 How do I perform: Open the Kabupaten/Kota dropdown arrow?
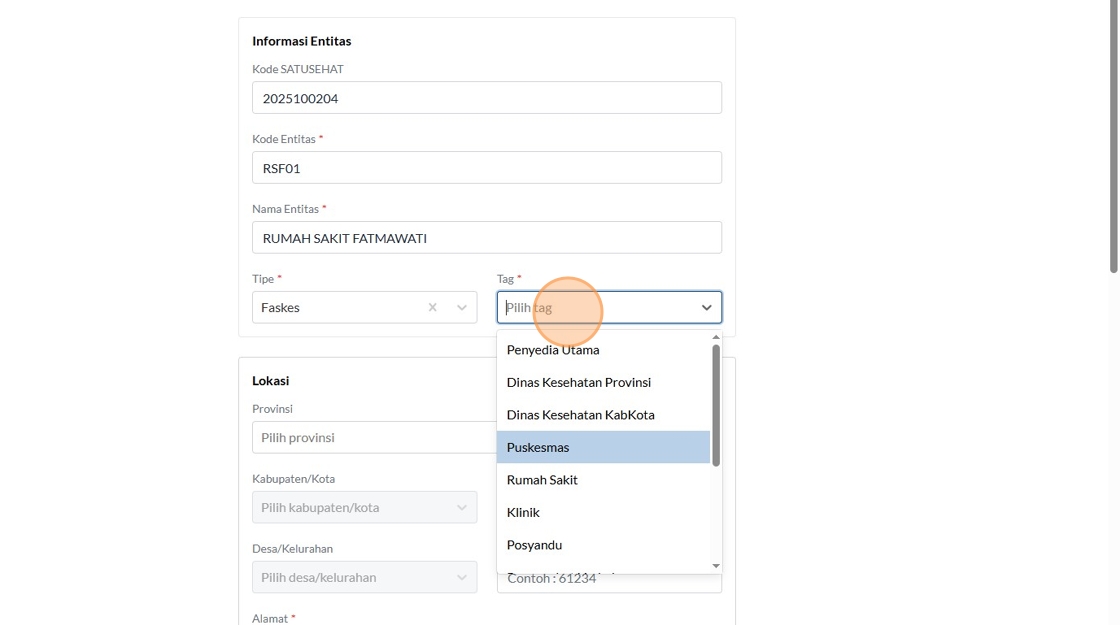click(x=462, y=508)
